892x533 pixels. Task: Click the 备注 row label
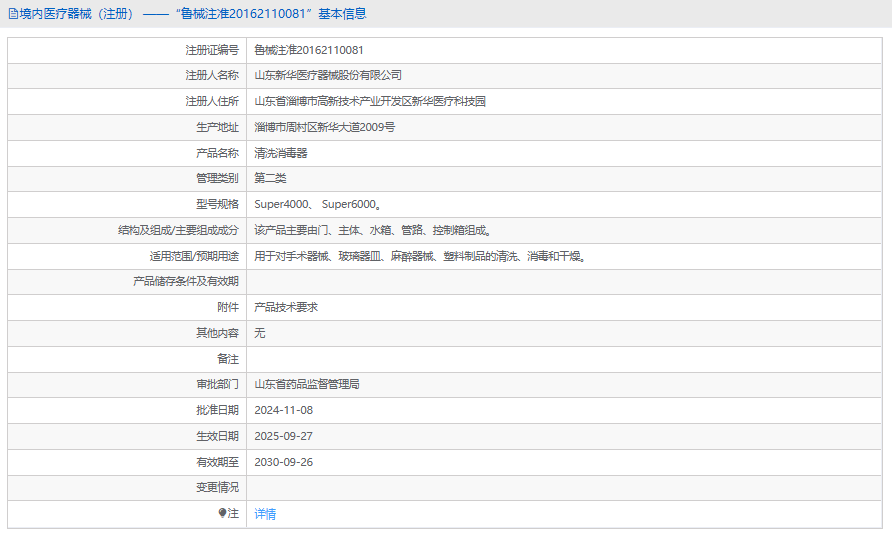(x=228, y=359)
